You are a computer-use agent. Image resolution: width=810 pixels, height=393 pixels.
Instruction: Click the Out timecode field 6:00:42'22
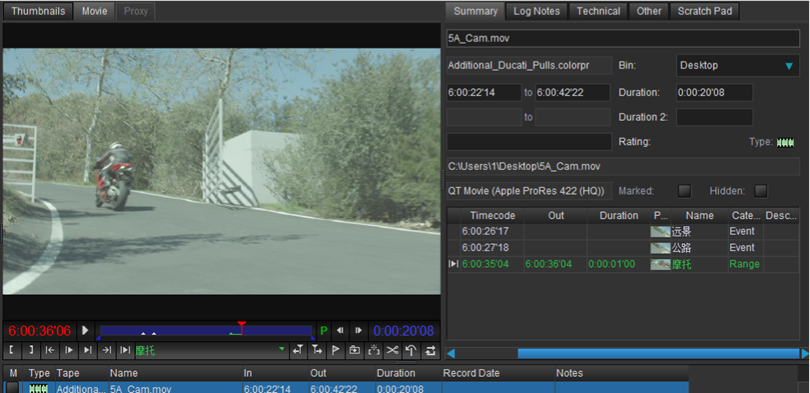coord(572,92)
